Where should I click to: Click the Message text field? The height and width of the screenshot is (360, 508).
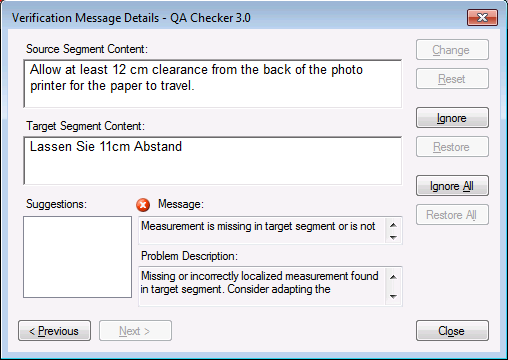click(x=262, y=230)
